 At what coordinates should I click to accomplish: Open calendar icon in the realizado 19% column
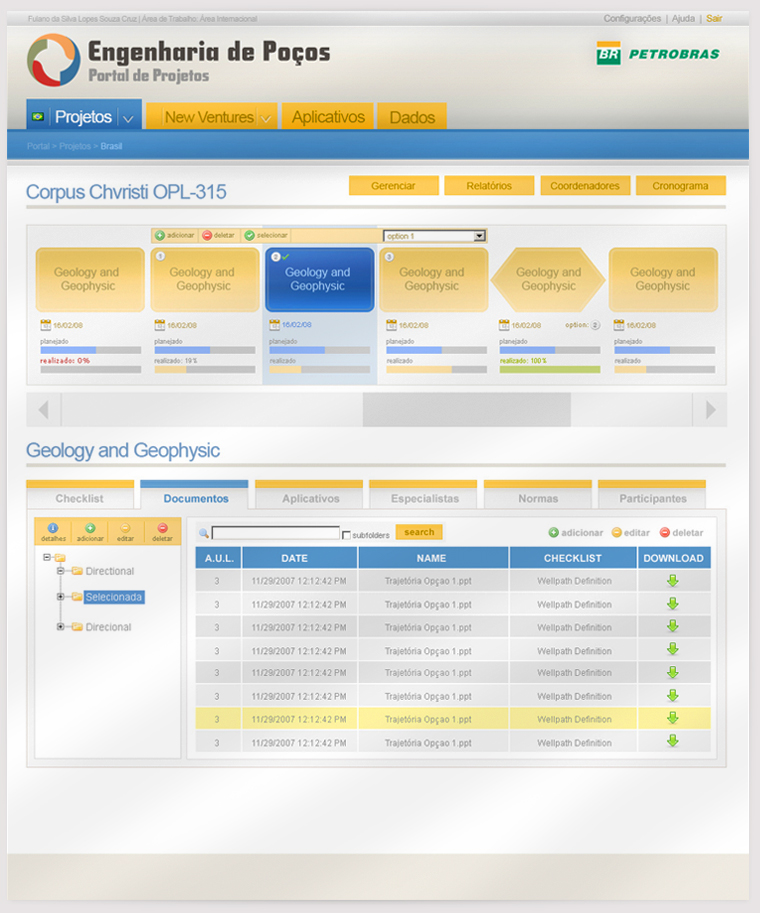click(160, 325)
